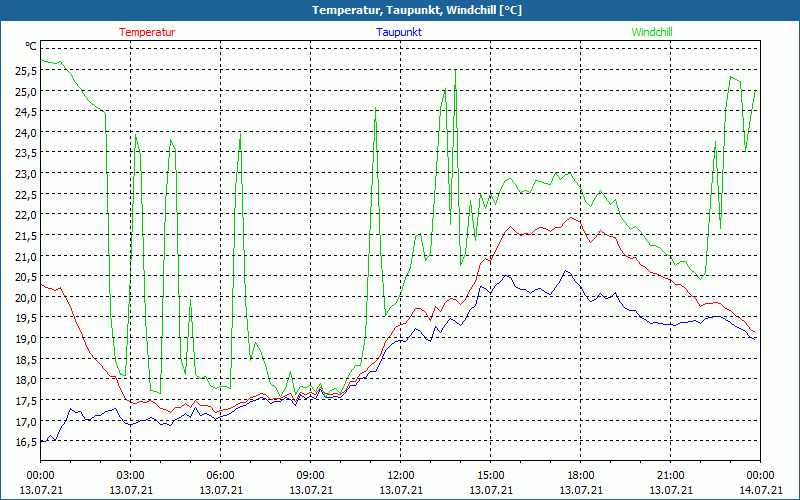Click the green Windchill legend label
This screenshot has height=500, width=800.
click(x=652, y=32)
